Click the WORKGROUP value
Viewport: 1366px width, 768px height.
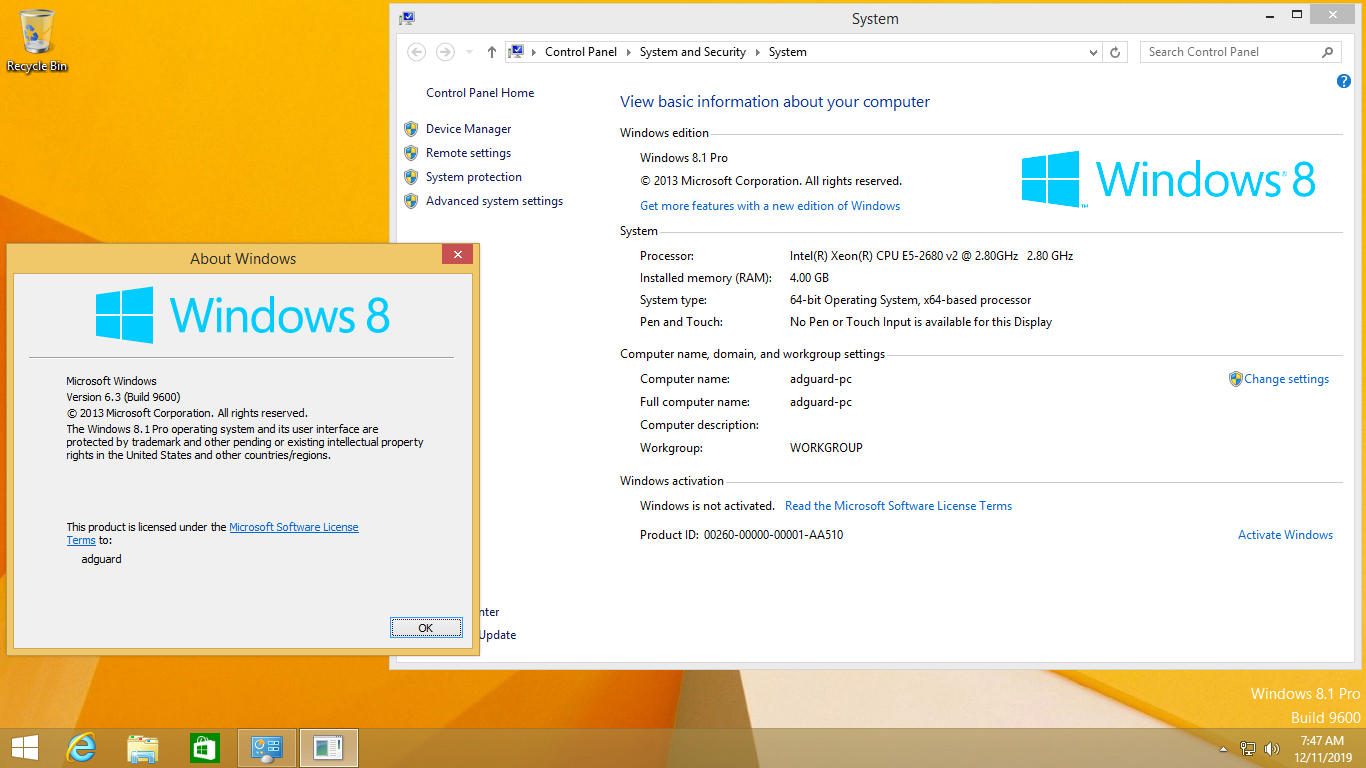click(x=826, y=448)
